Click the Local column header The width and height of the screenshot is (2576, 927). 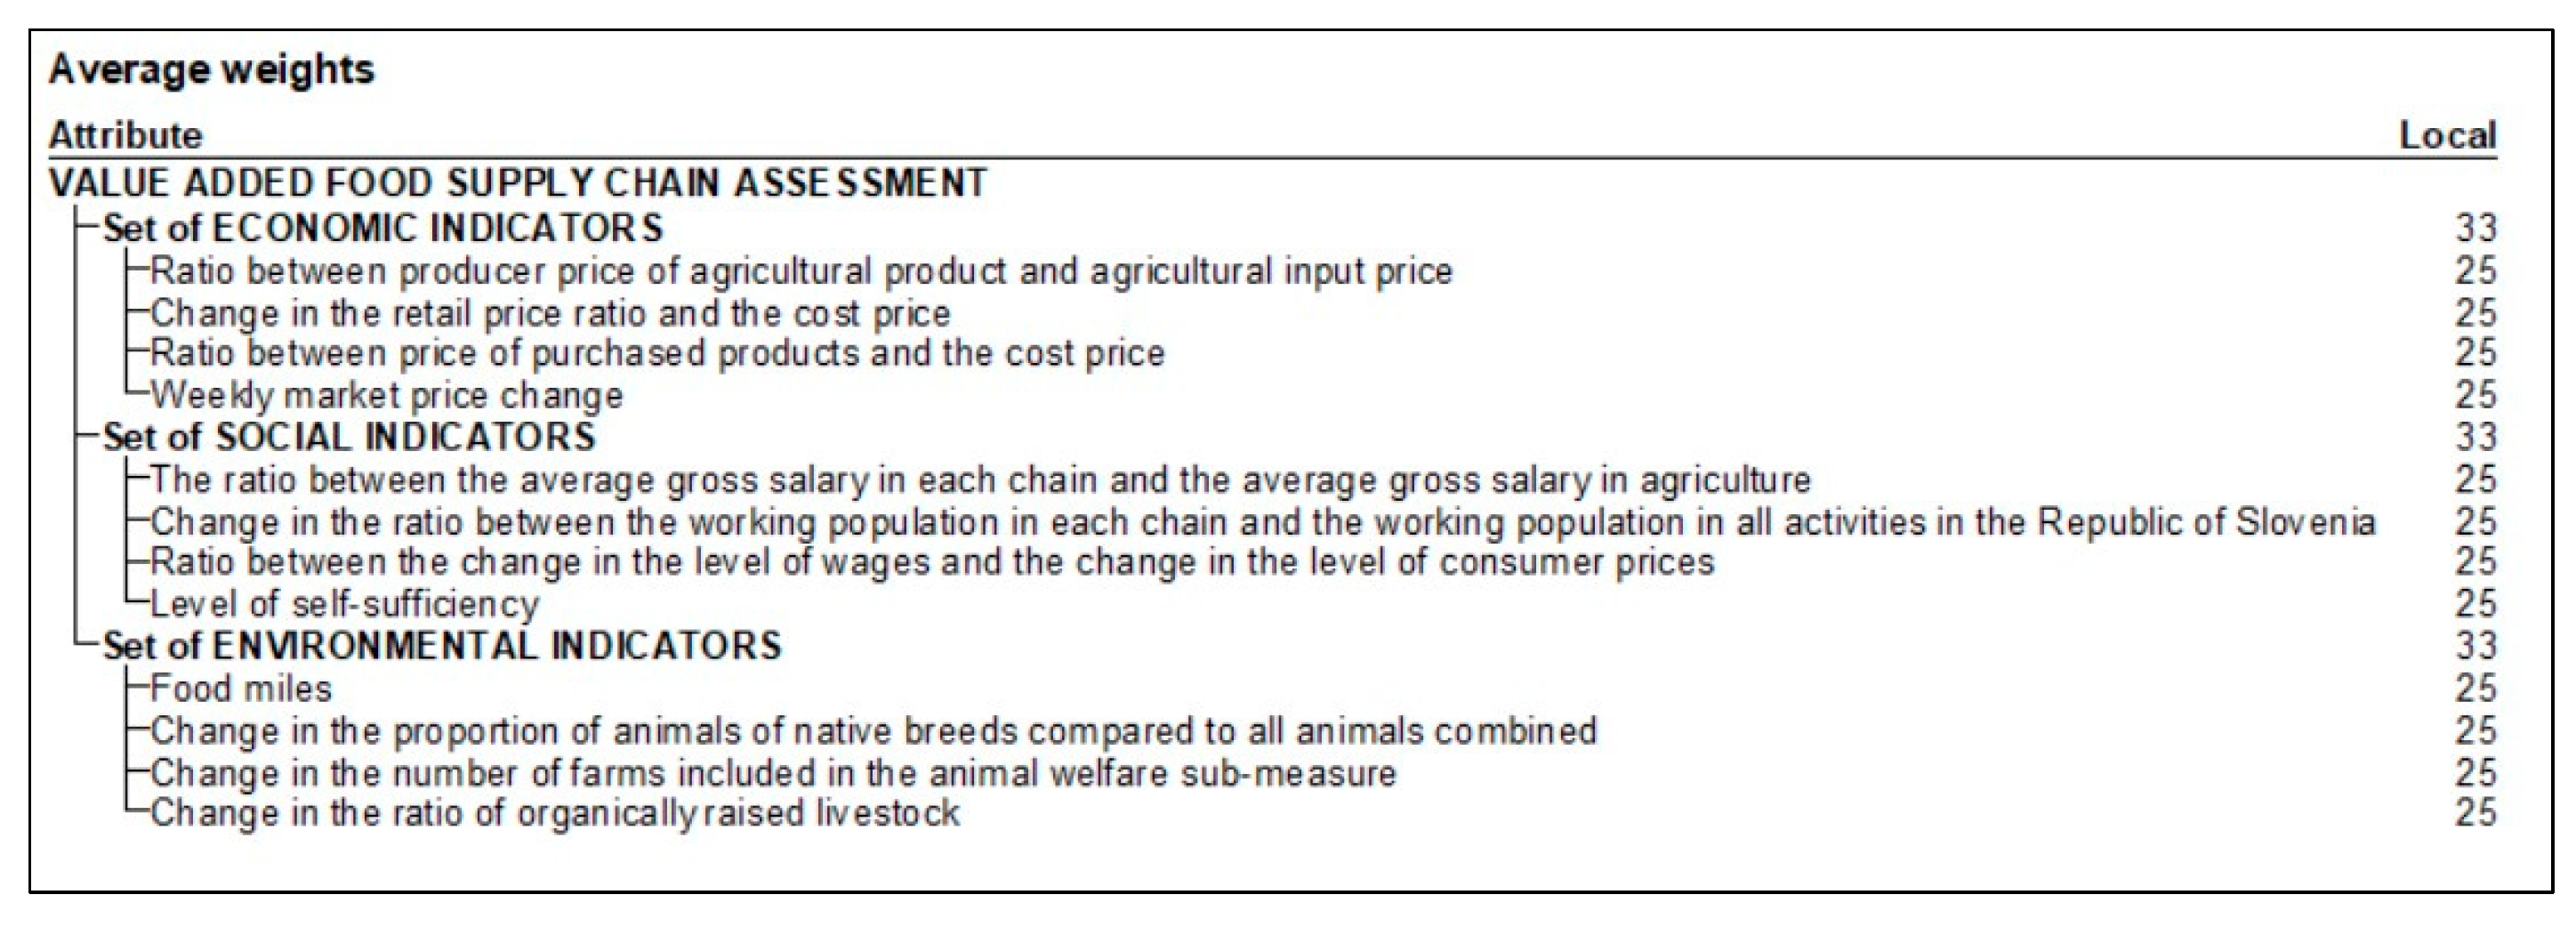[2447, 135]
